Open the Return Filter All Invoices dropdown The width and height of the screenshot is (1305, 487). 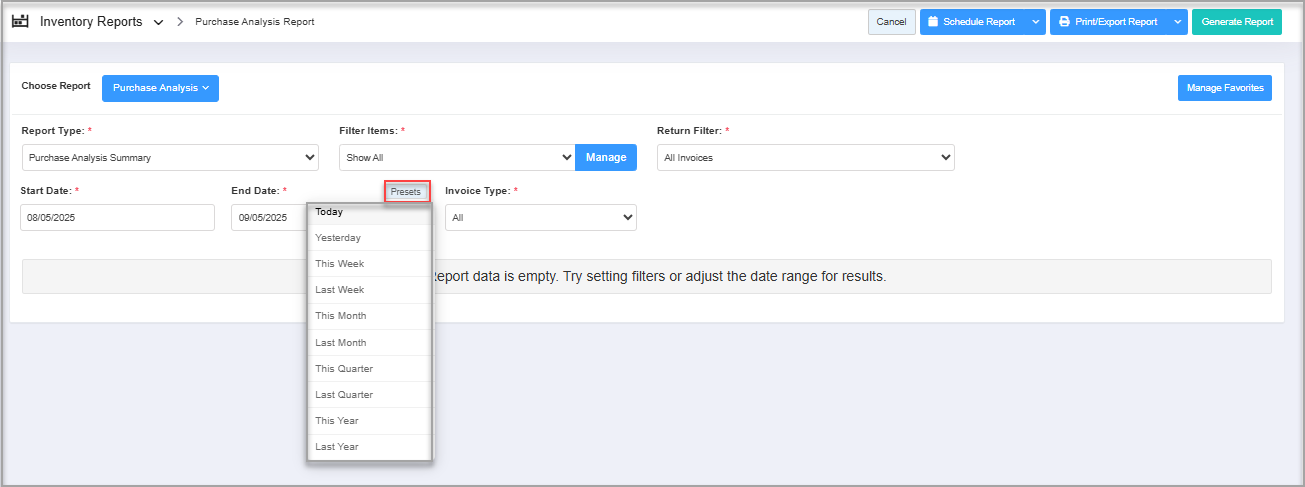[x=805, y=157]
